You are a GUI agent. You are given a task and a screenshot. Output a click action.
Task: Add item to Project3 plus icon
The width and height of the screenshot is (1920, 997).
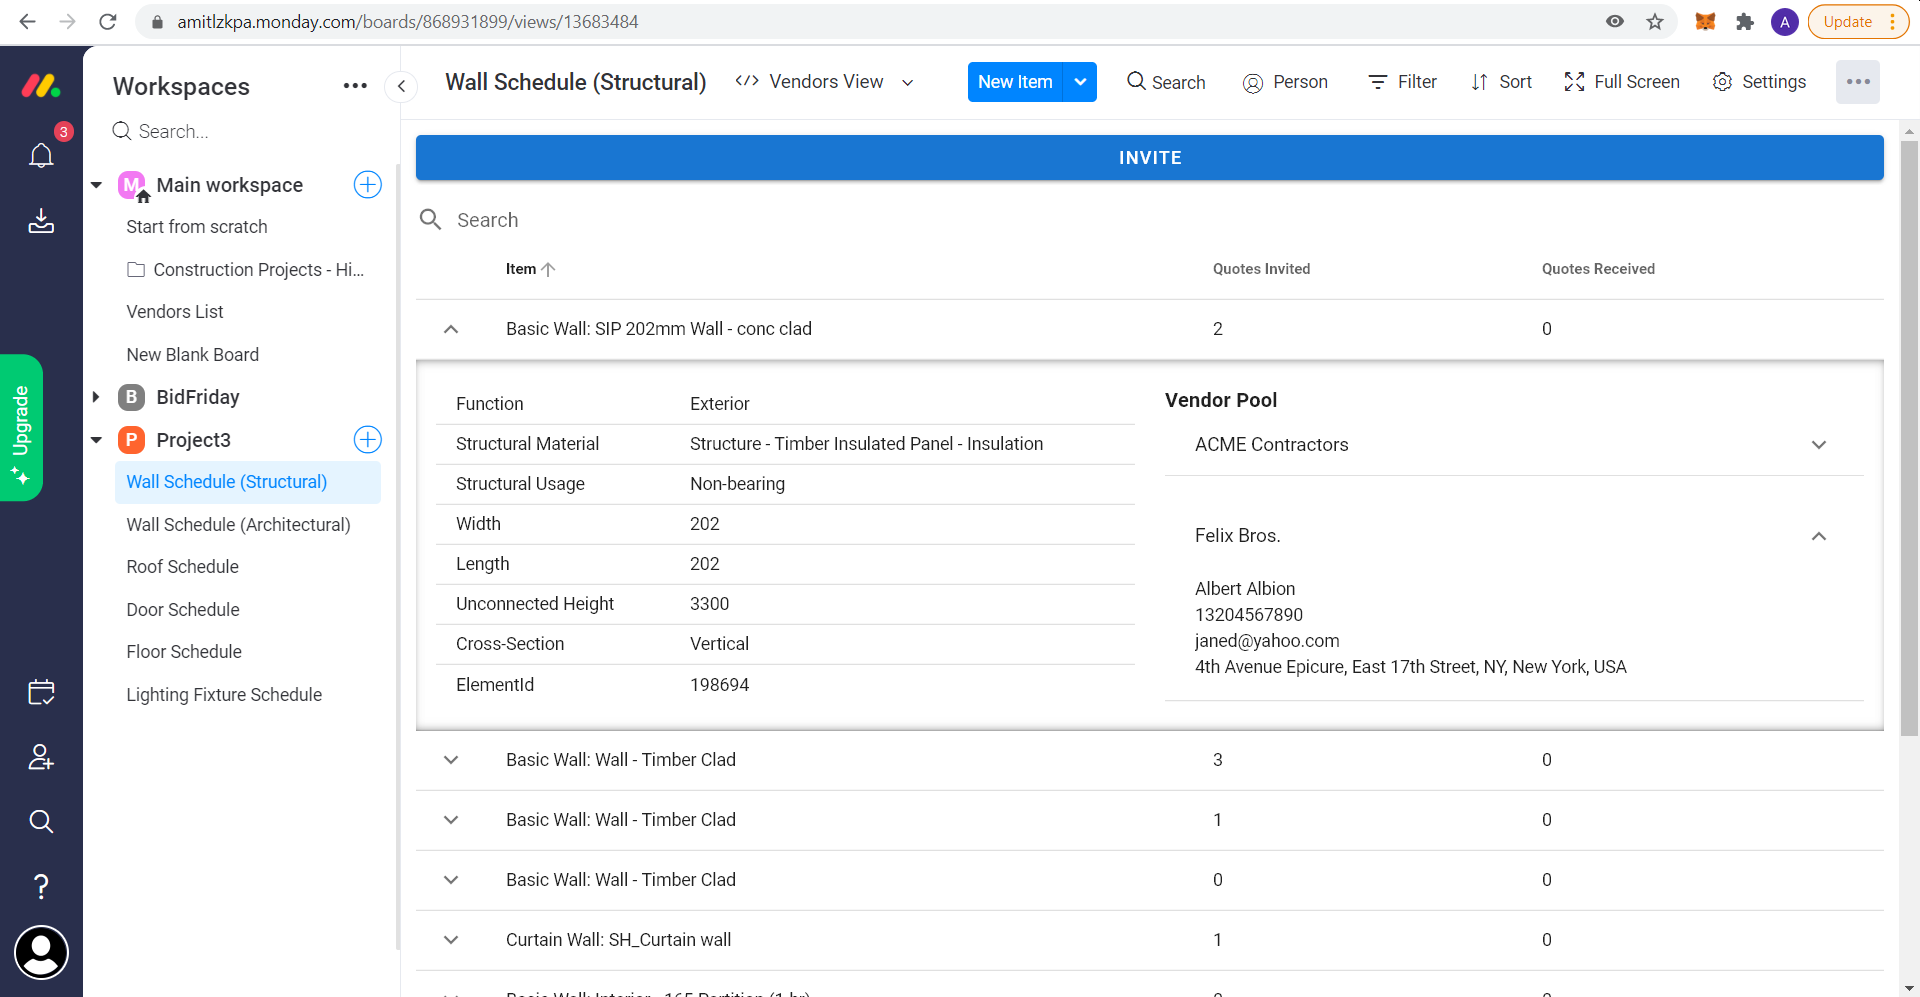click(368, 440)
